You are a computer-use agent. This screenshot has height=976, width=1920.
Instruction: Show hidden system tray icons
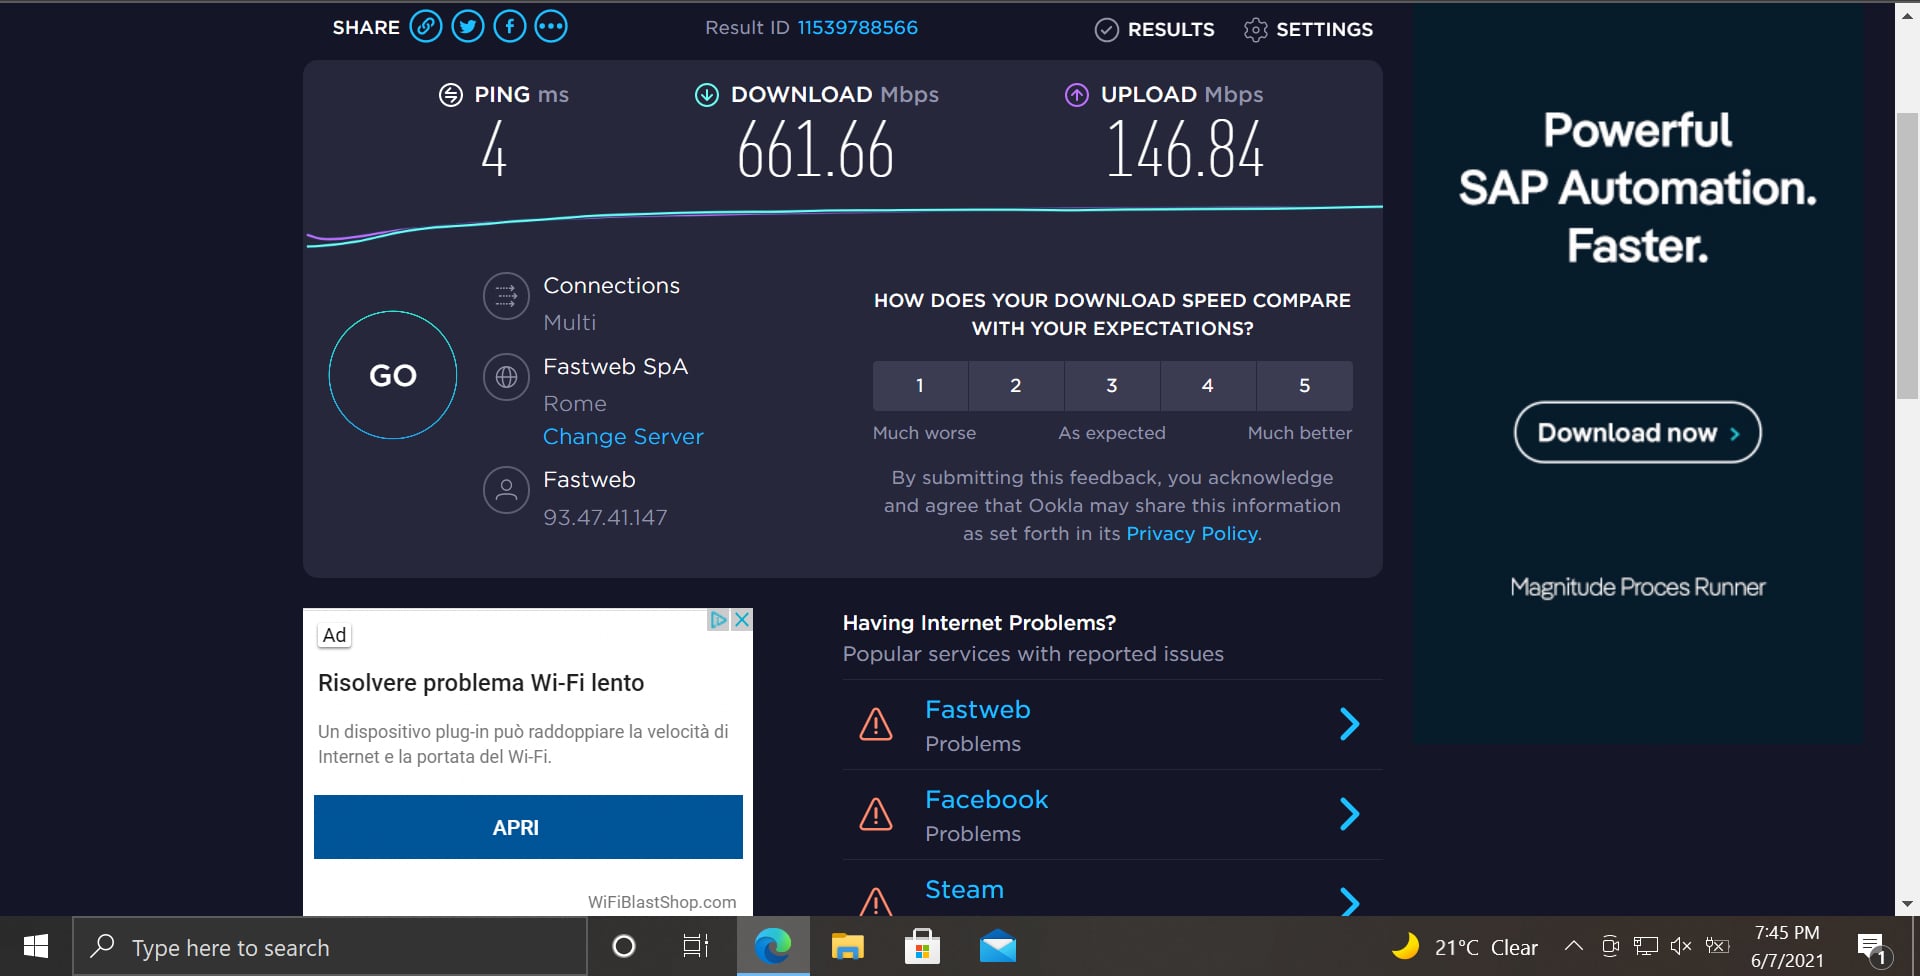1573,946
